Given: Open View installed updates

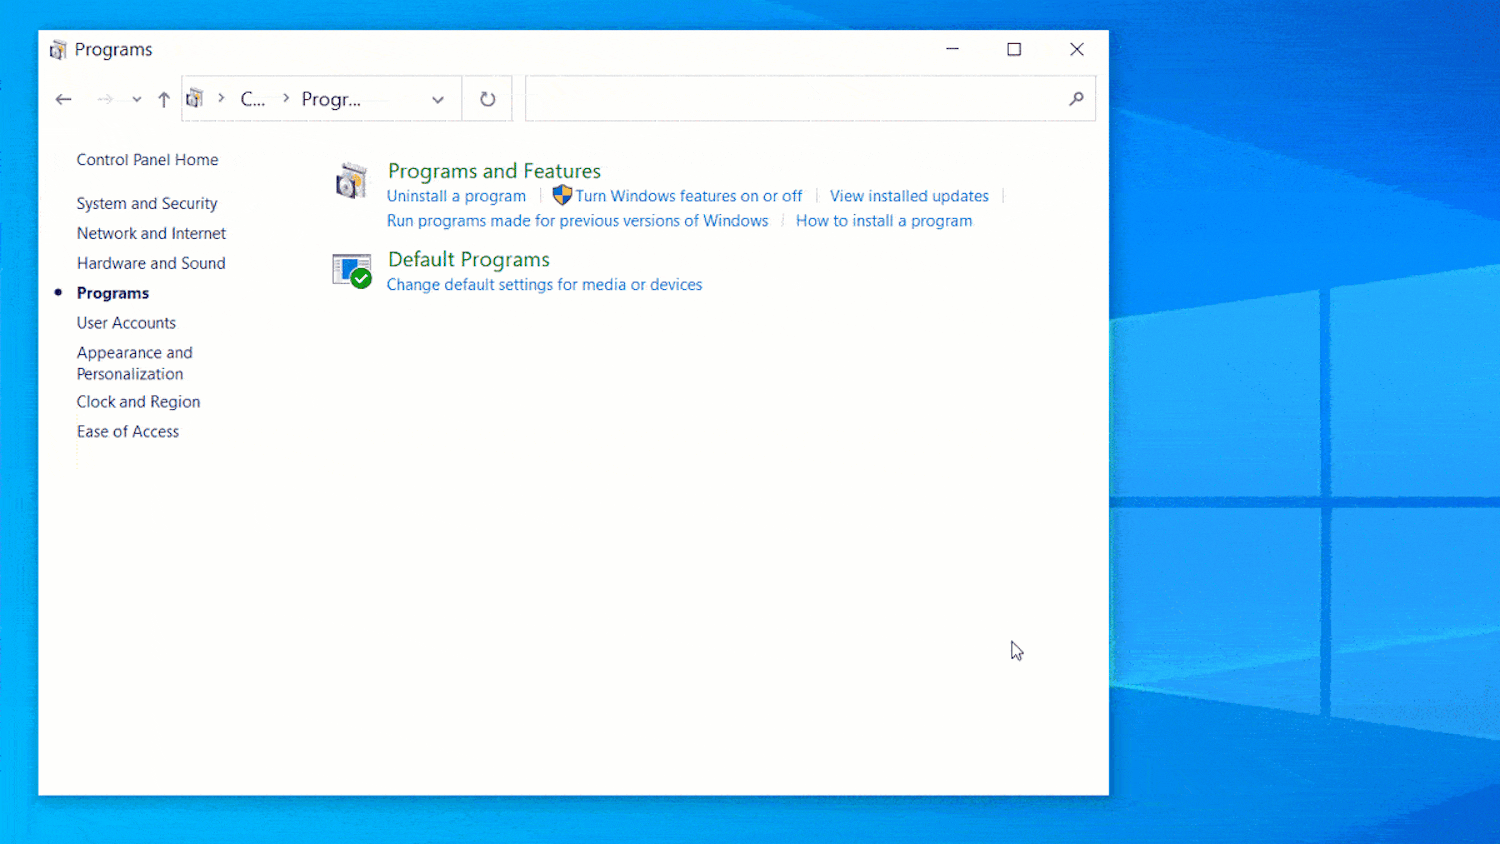Looking at the screenshot, I should pos(908,195).
